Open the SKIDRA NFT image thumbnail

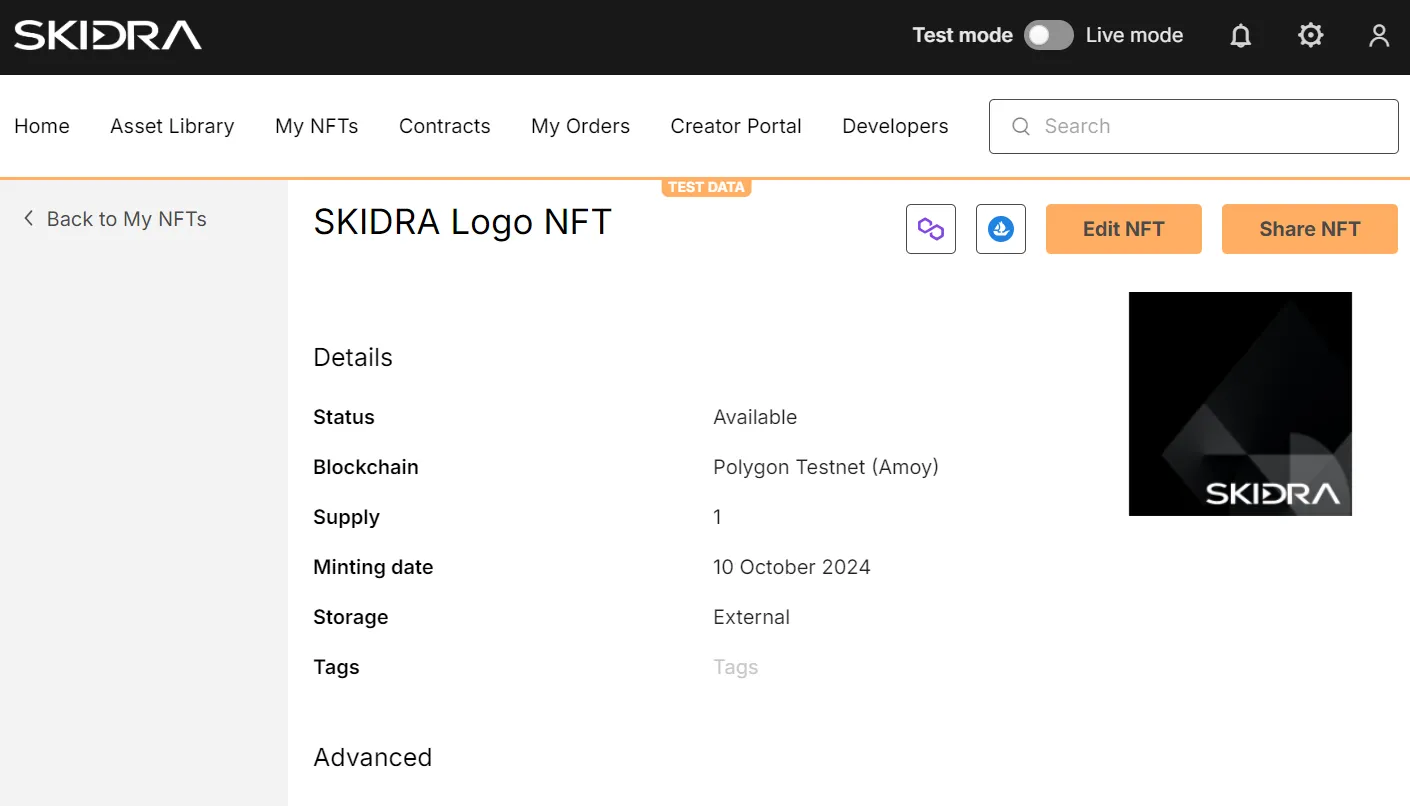pyautogui.click(x=1240, y=404)
